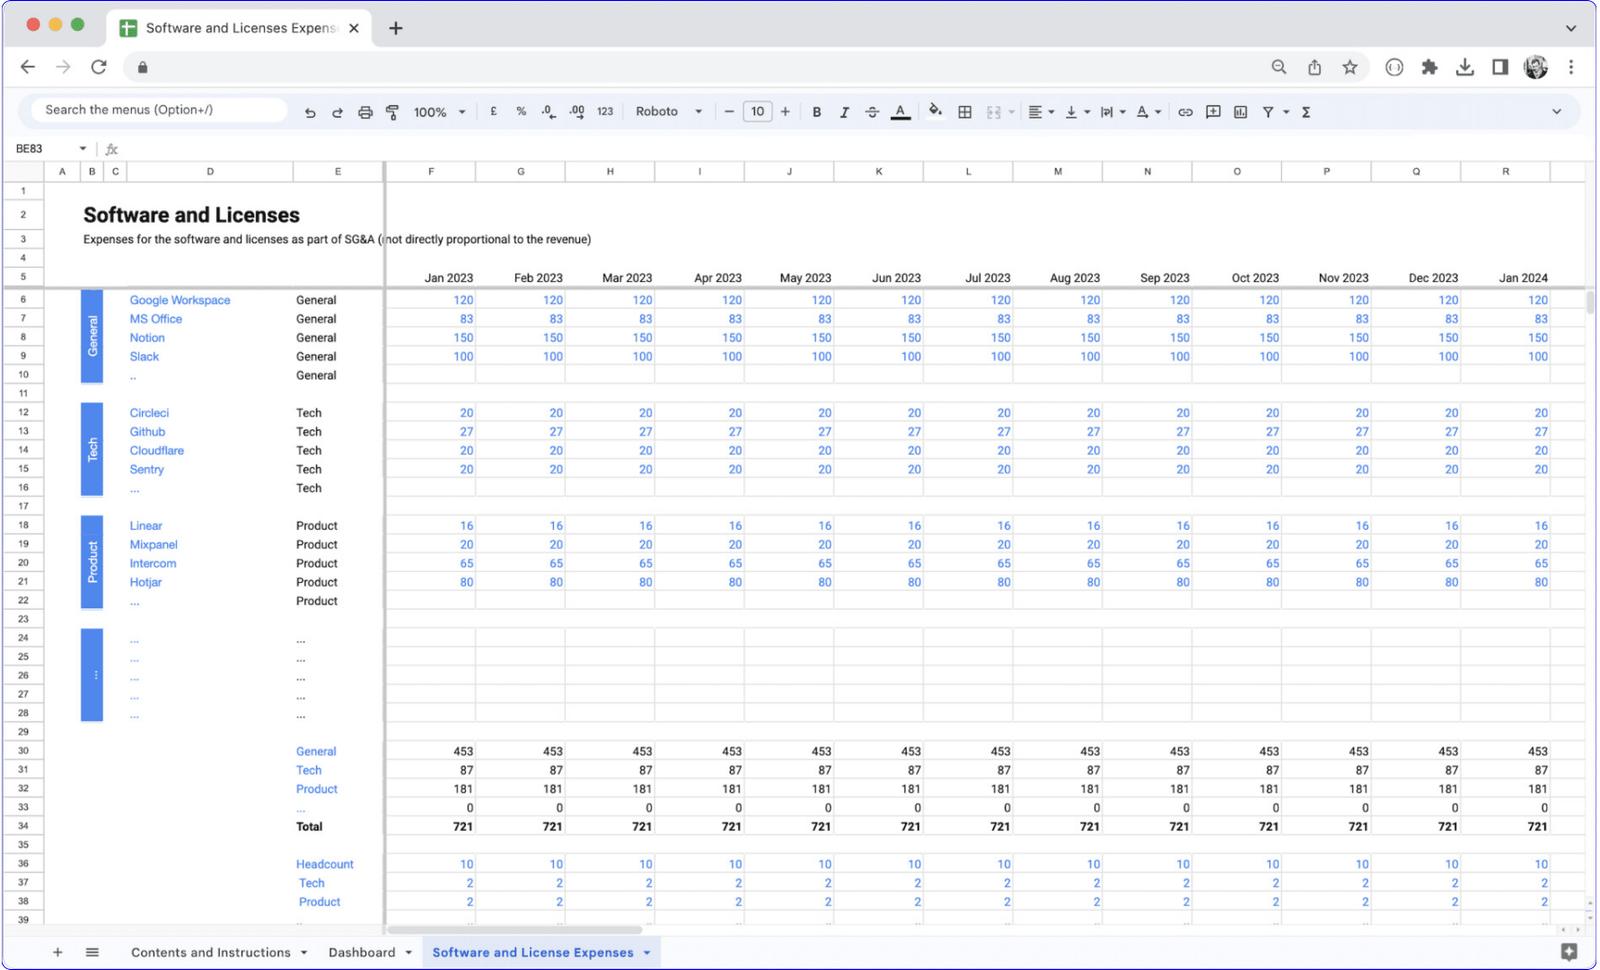Image resolution: width=1600 pixels, height=970 pixels.
Task: Click the Search the menus field
Action: [160, 110]
